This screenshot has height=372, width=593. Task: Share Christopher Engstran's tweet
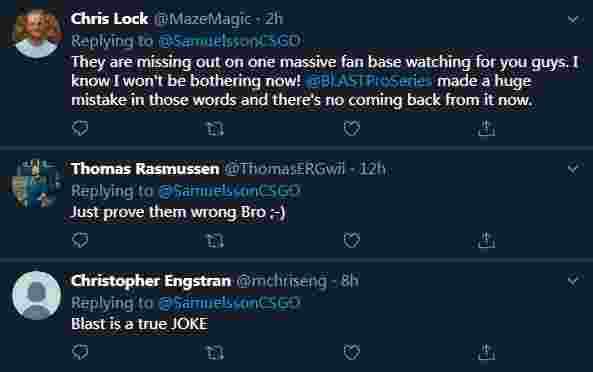[486, 352]
